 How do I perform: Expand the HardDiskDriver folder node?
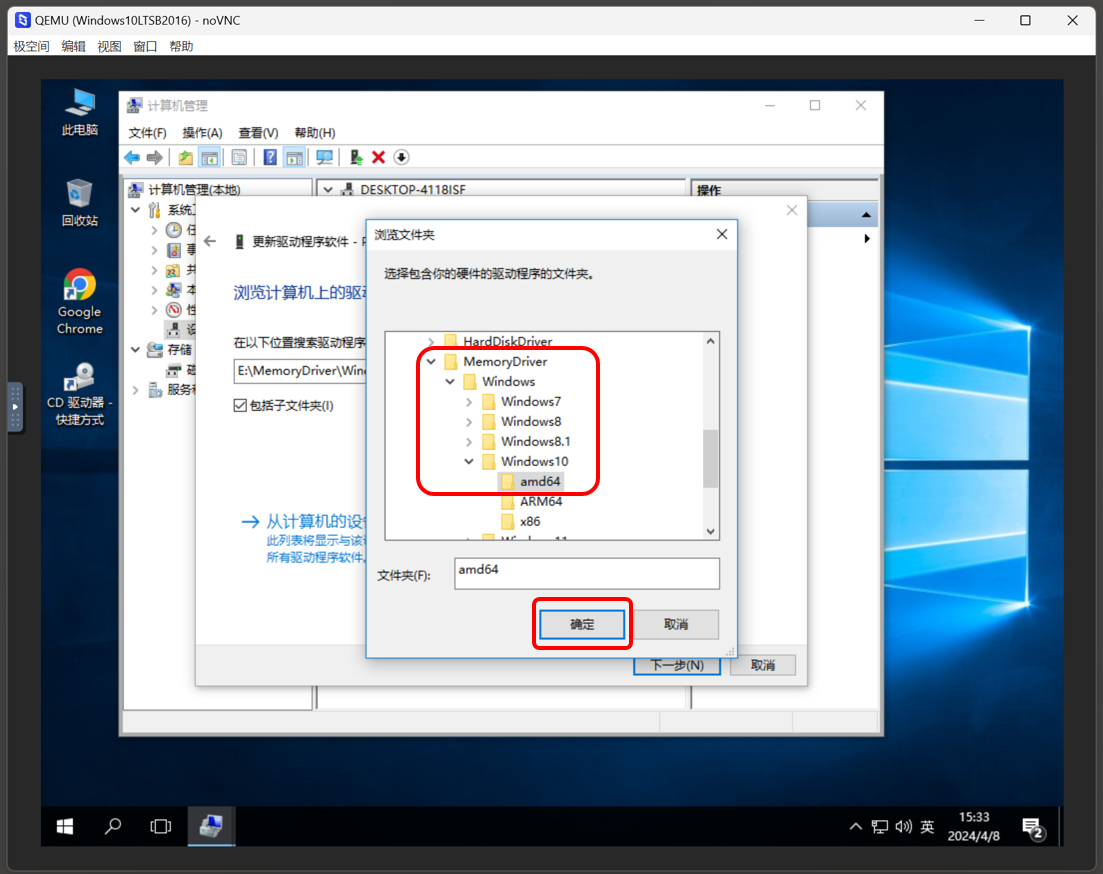(431, 341)
